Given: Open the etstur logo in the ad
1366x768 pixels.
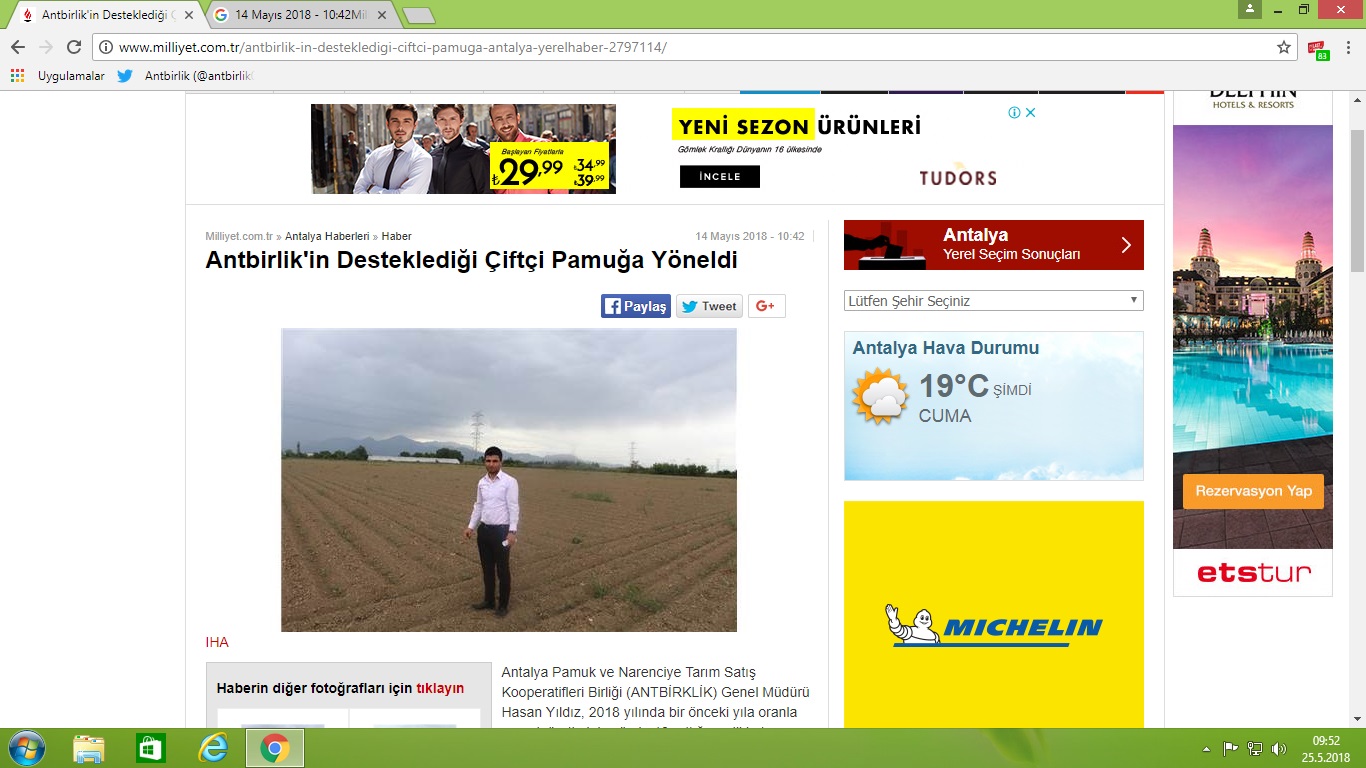Looking at the screenshot, I should (1254, 573).
